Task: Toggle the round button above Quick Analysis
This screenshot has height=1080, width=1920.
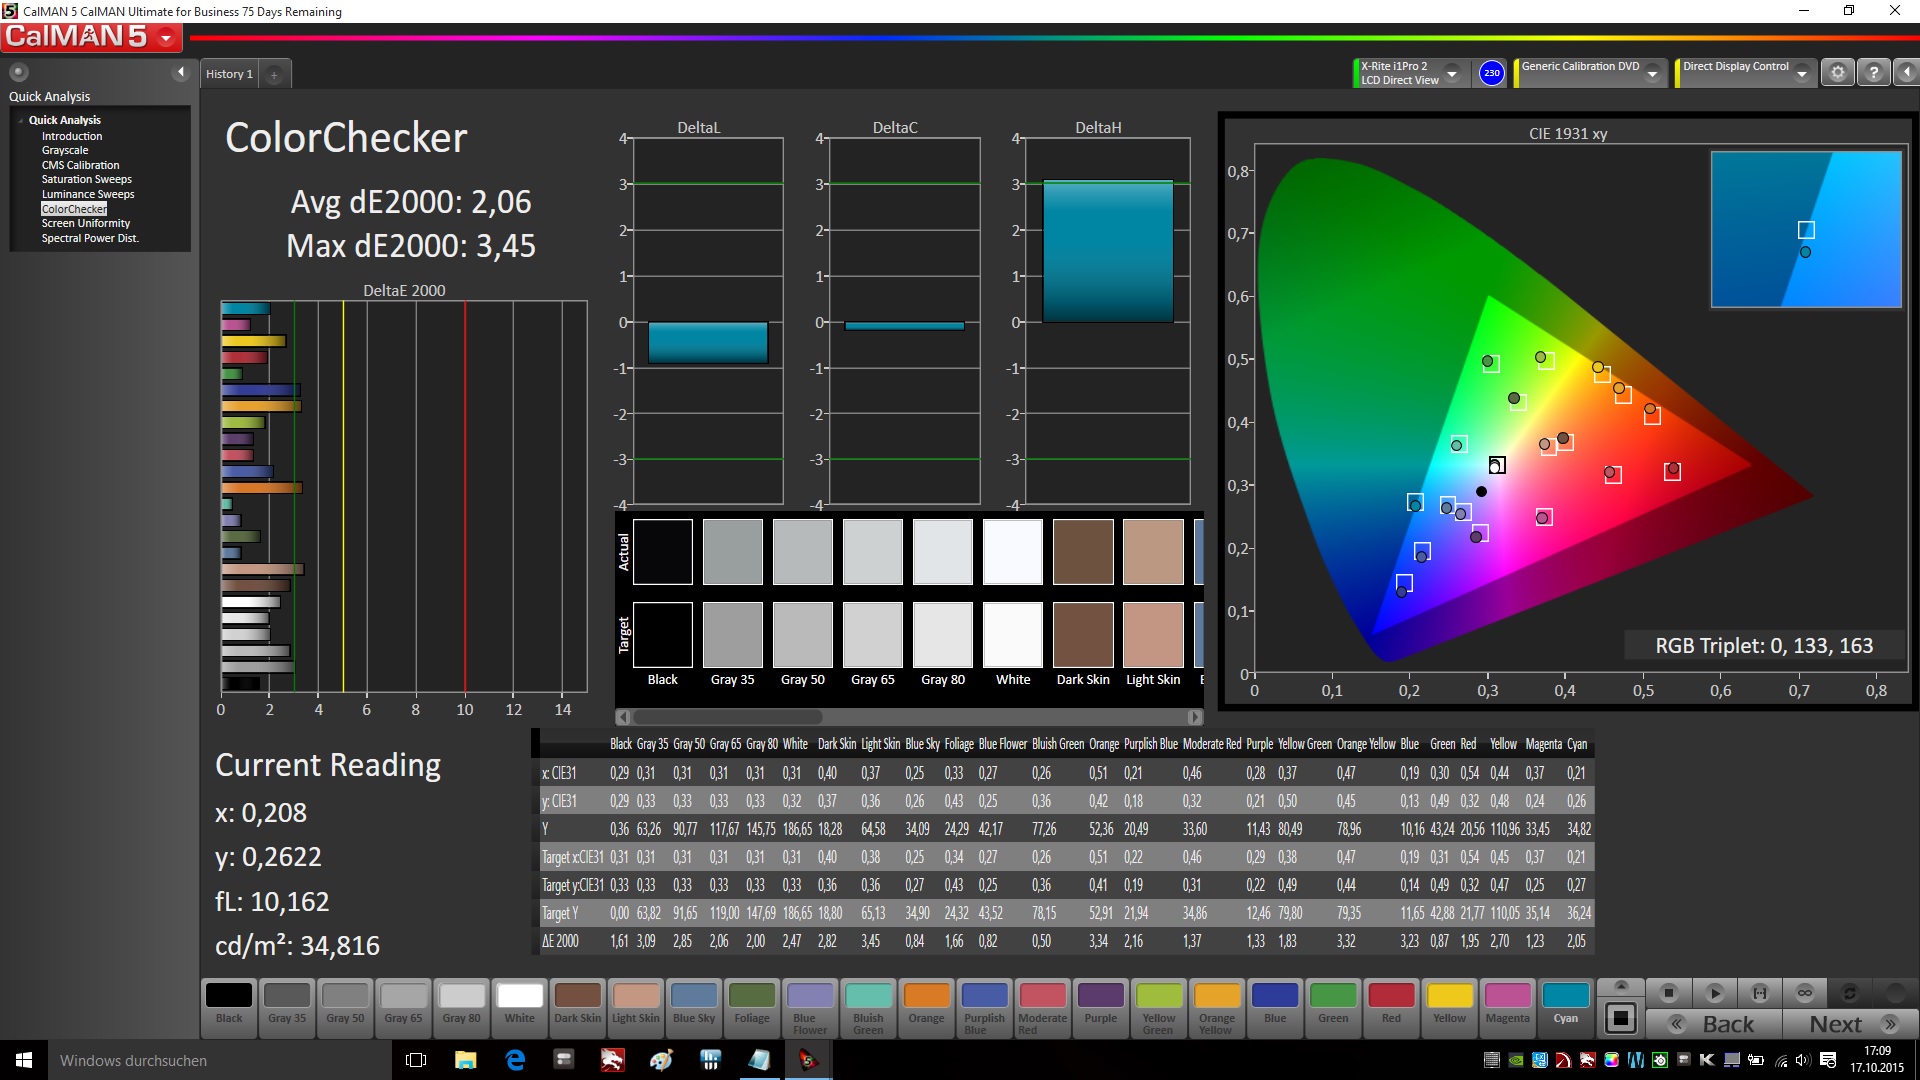Action: click(18, 72)
